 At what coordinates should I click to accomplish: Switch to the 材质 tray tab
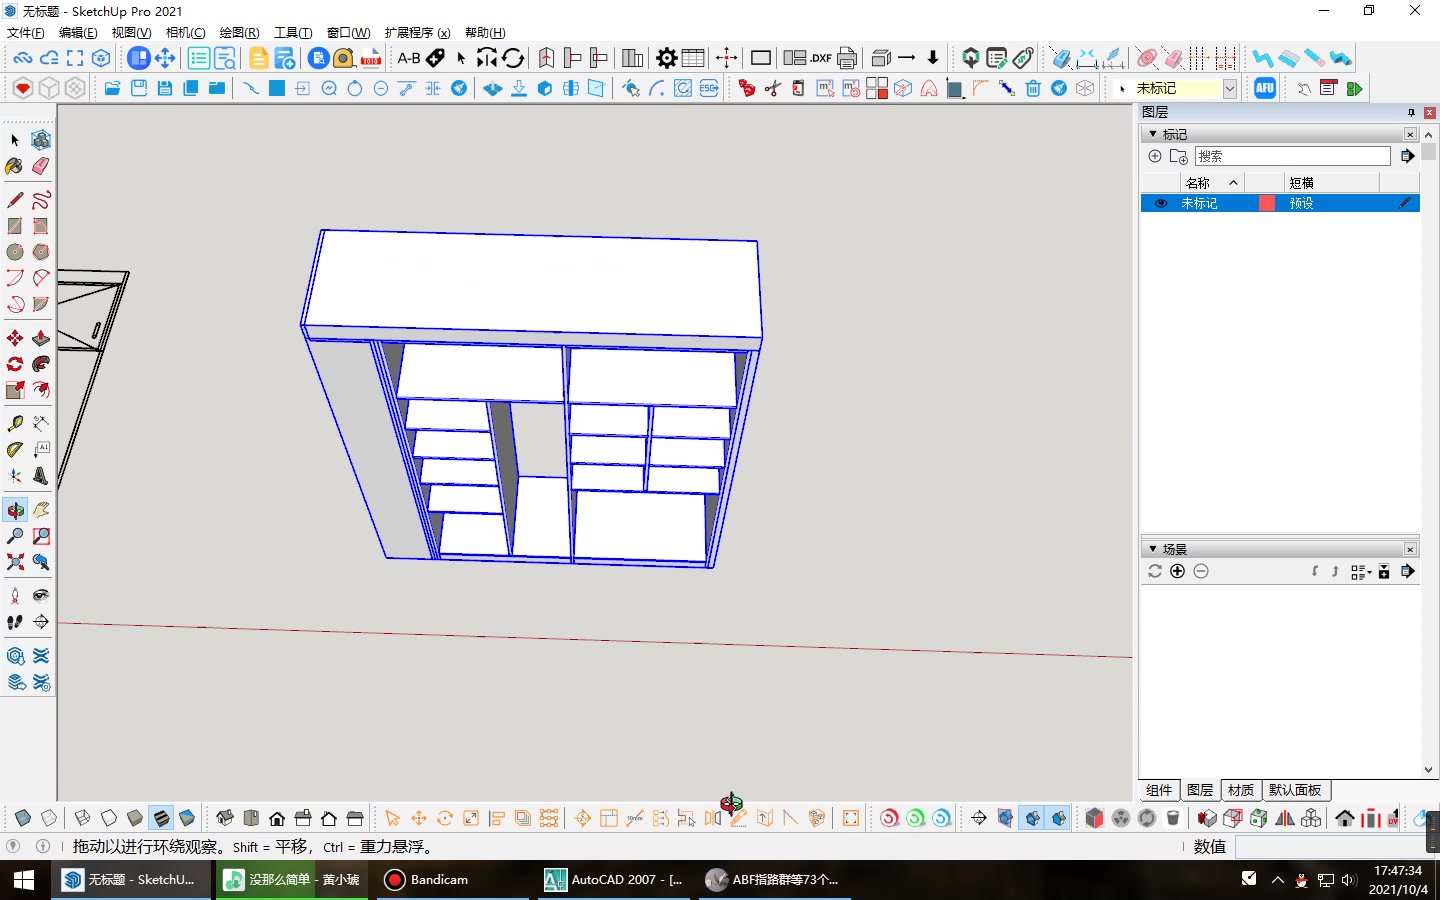coord(1241,790)
